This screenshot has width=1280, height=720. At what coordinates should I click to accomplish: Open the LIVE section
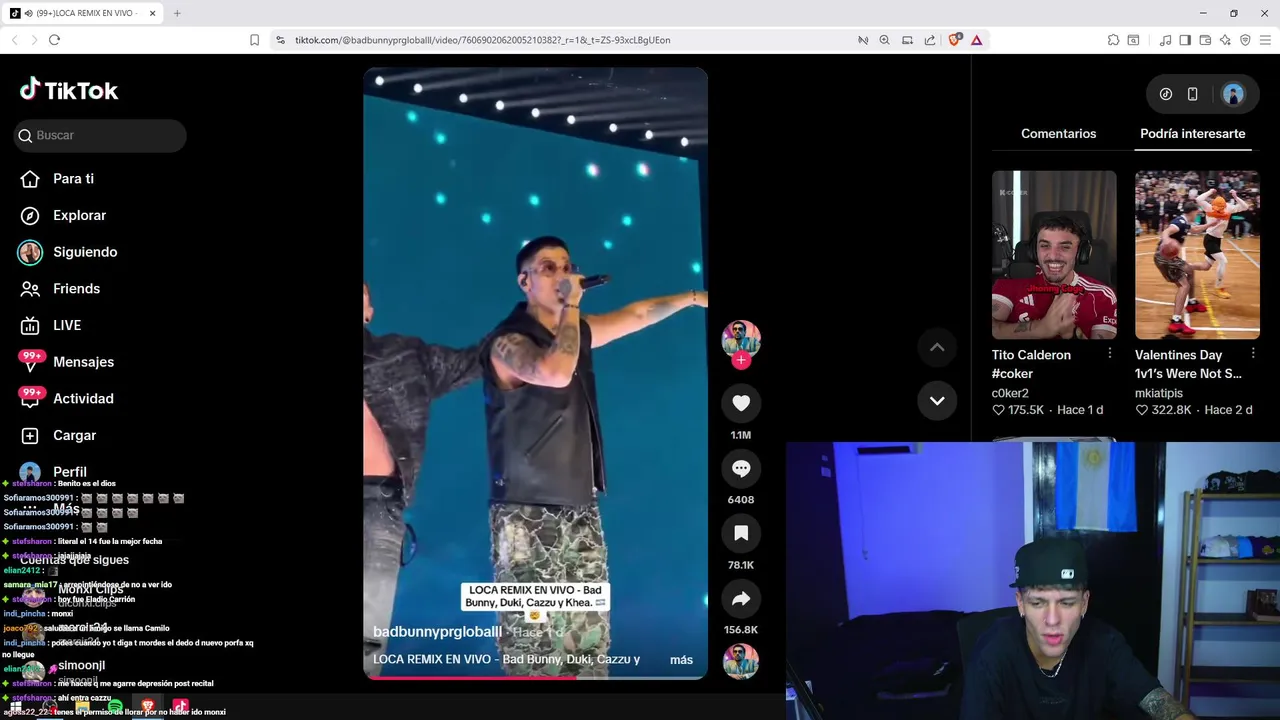51,325
